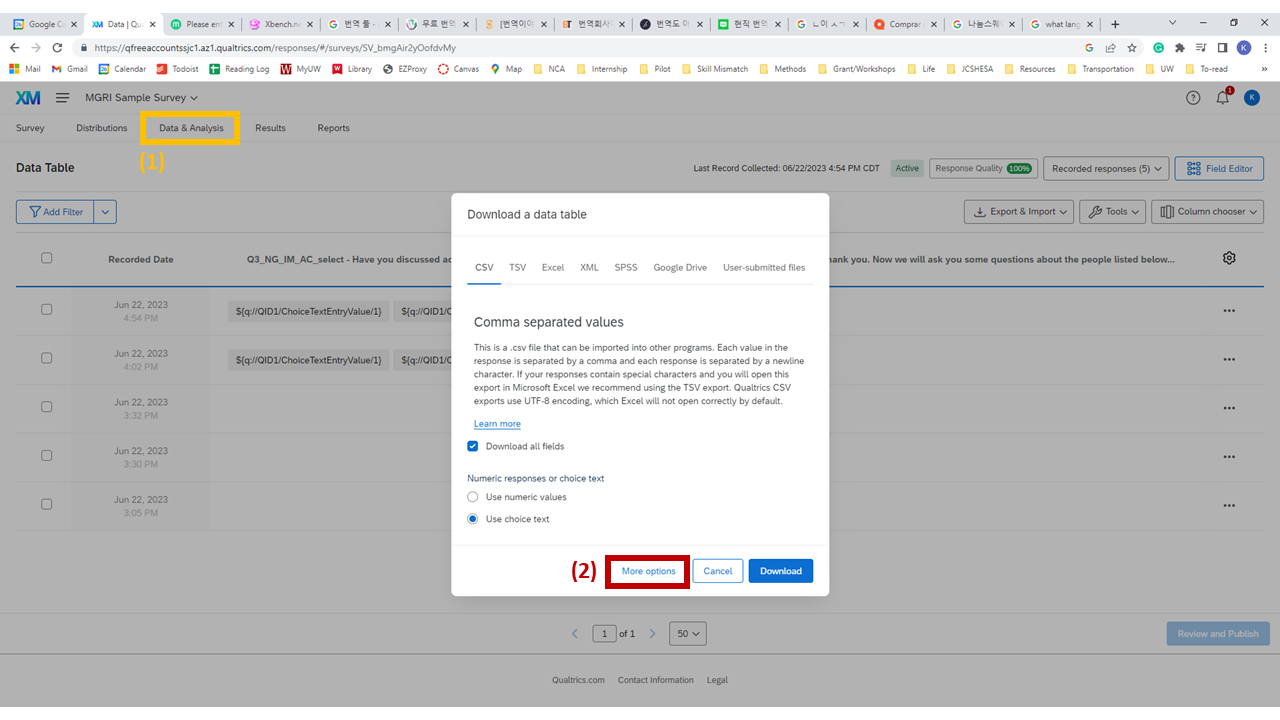Click the K profile avatar
Screen dimensions: 1280x720
1251,97
